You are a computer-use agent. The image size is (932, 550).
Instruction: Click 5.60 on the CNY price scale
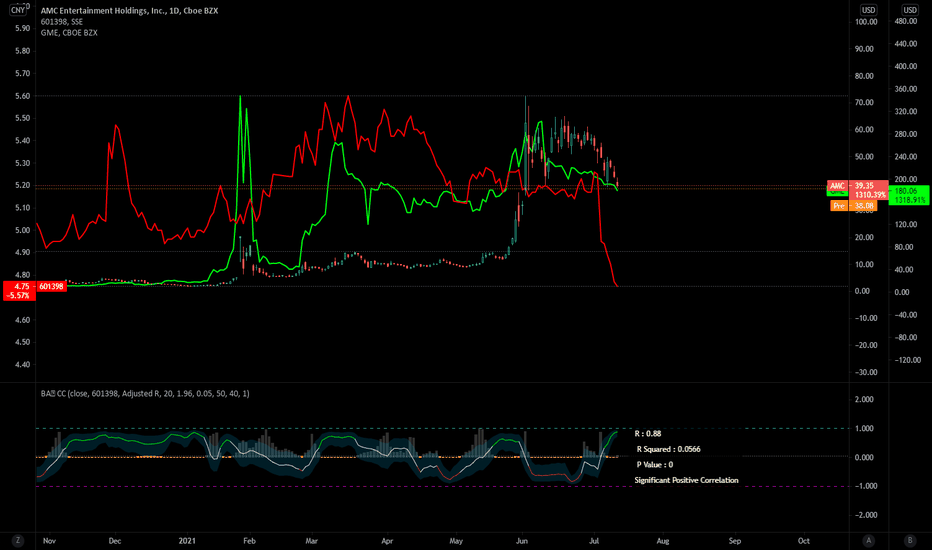[22, 96]
